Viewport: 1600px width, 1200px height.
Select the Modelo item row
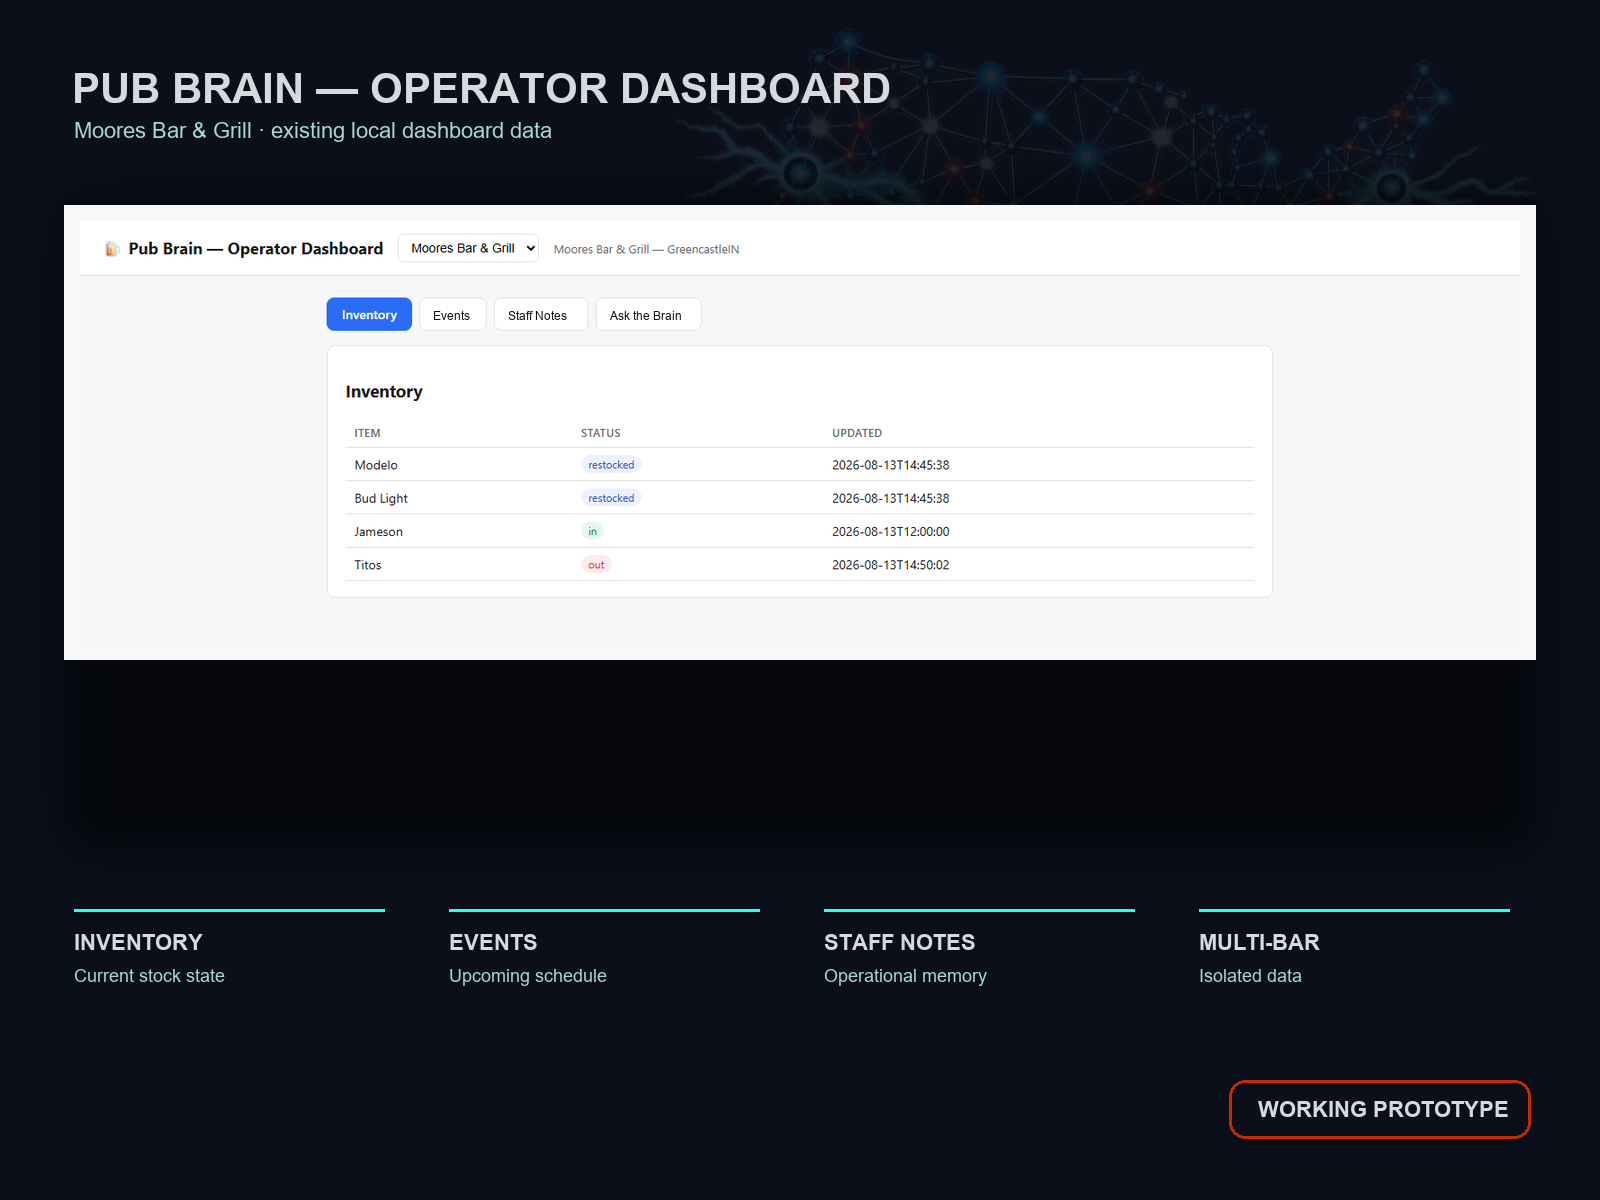pos(800,465)
